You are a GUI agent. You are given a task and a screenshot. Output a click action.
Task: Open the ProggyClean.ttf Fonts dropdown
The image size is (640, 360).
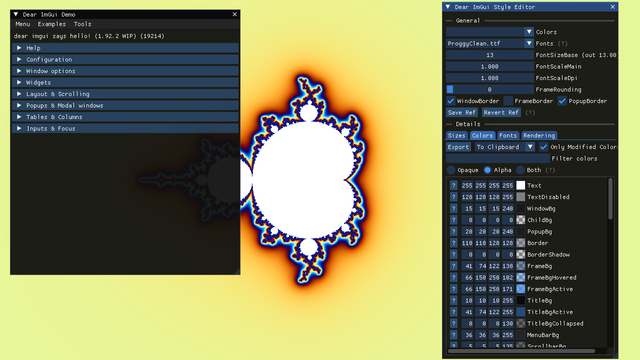[490, 43]
